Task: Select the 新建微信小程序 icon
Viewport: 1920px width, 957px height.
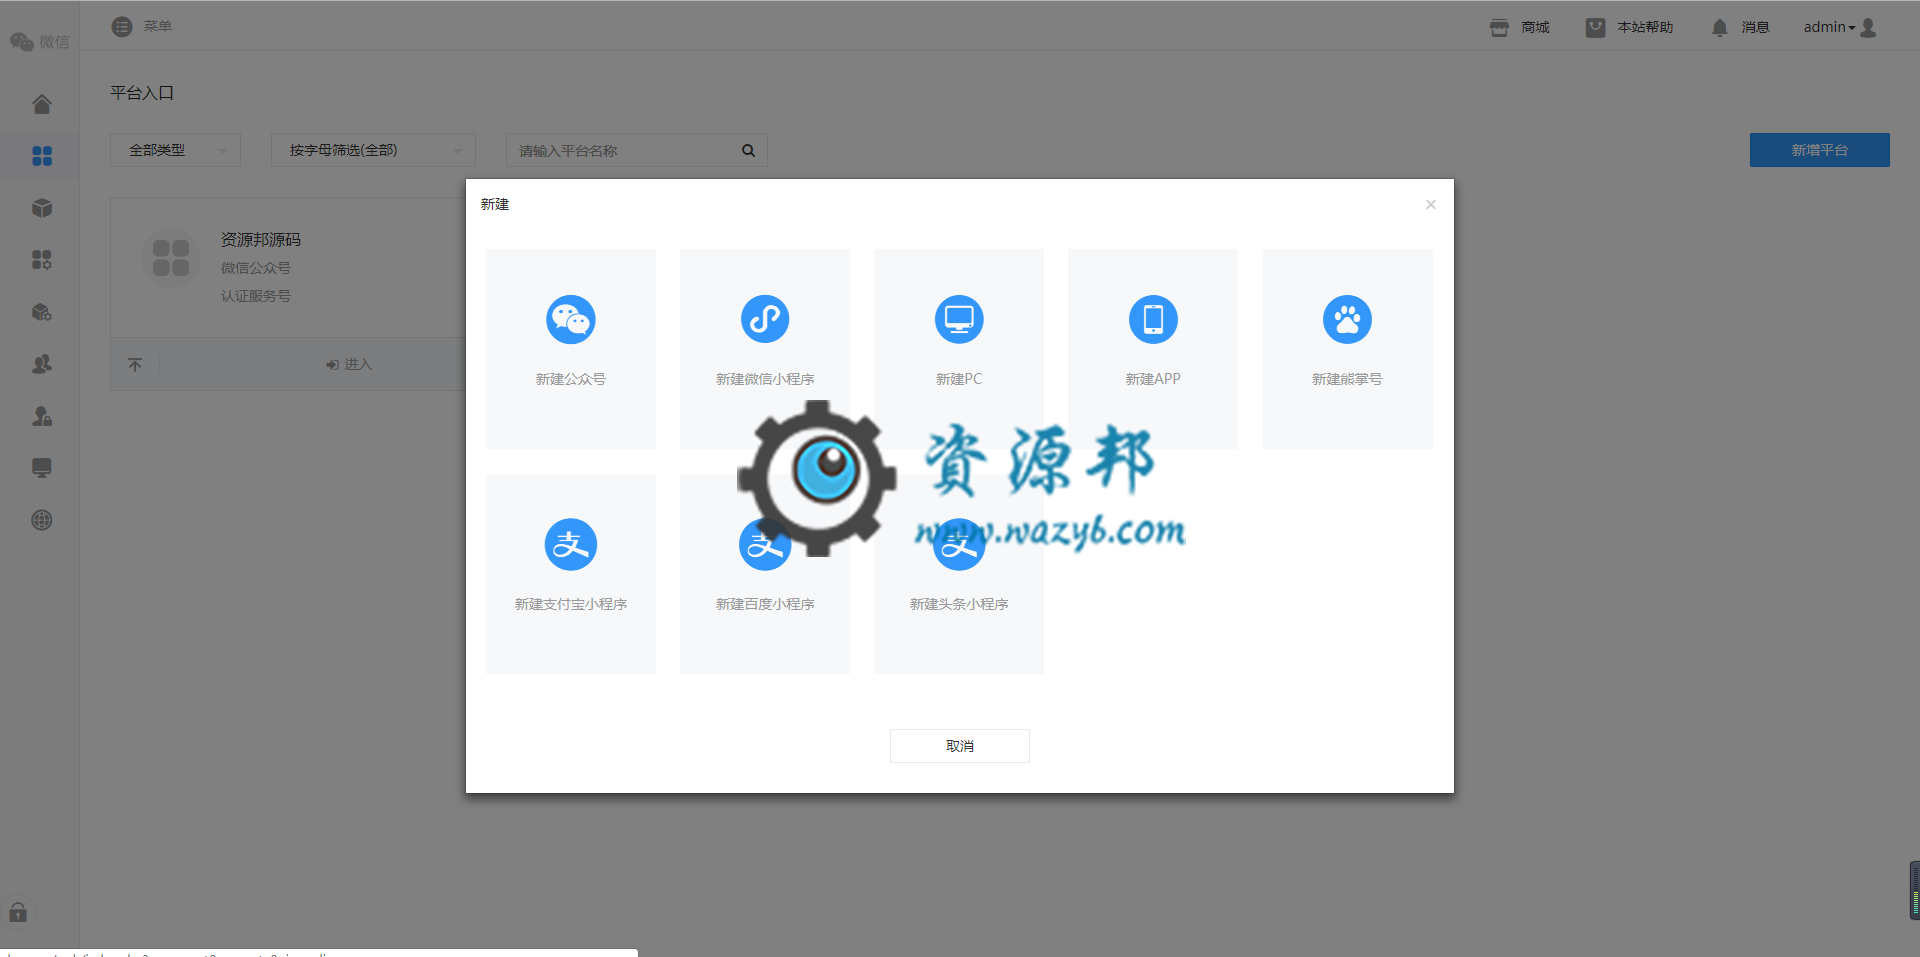Action: coord(765,320)
